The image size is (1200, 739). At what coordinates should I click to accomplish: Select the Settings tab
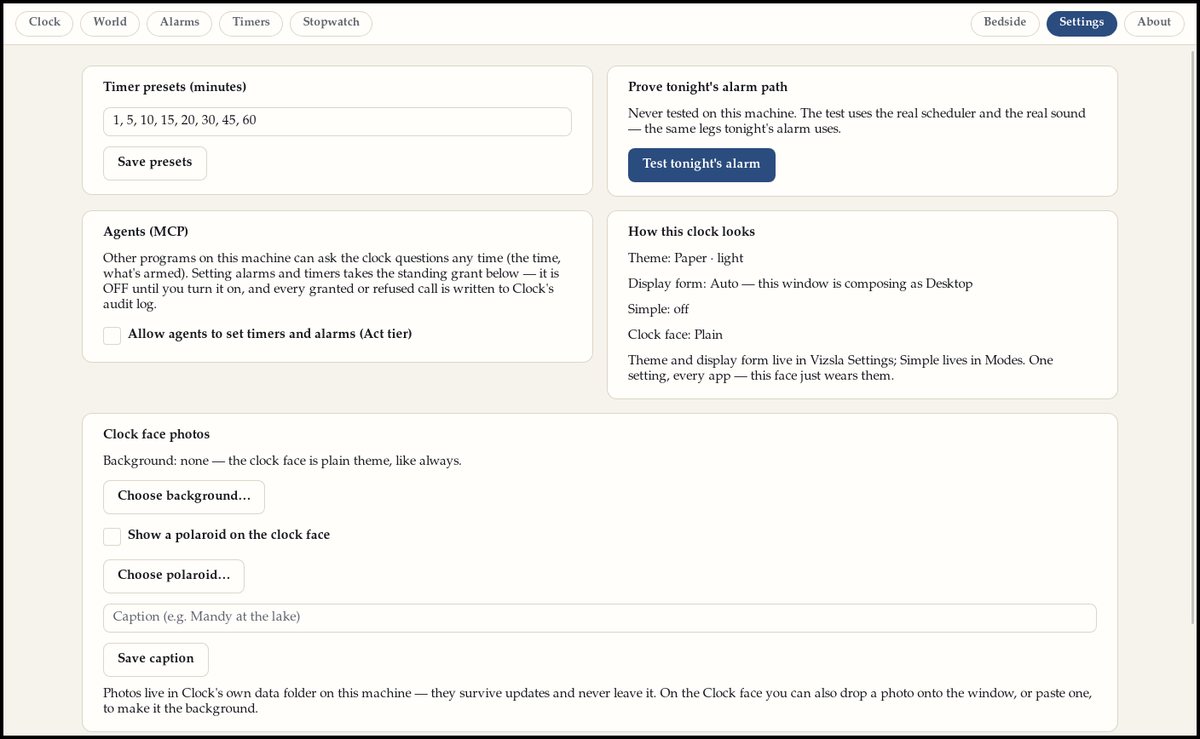[1082, 22]
